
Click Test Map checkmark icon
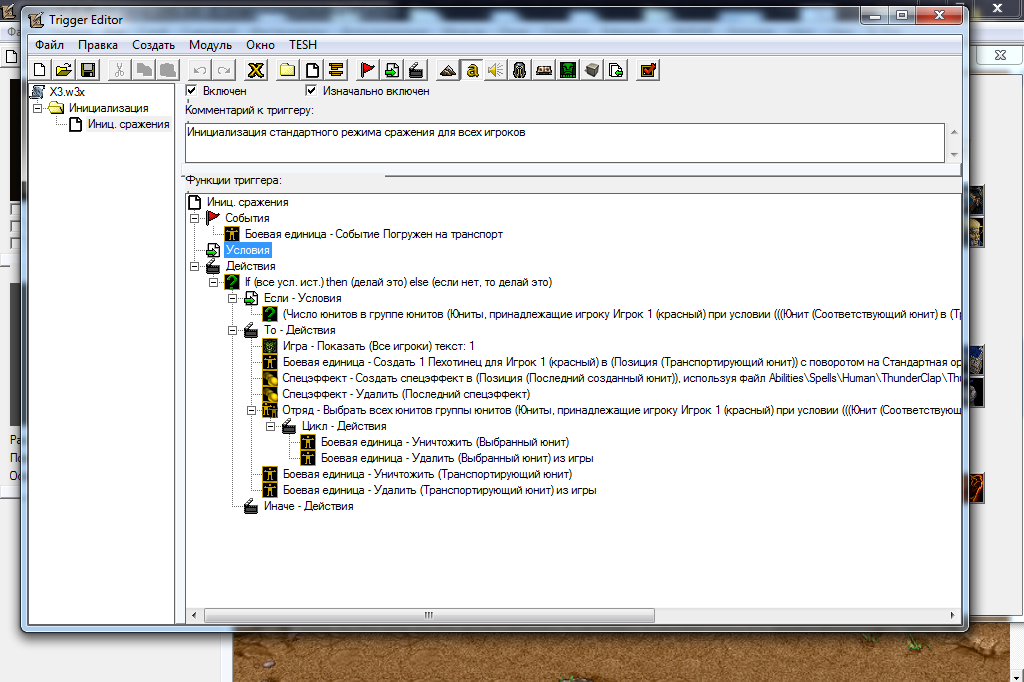[648, 70]
